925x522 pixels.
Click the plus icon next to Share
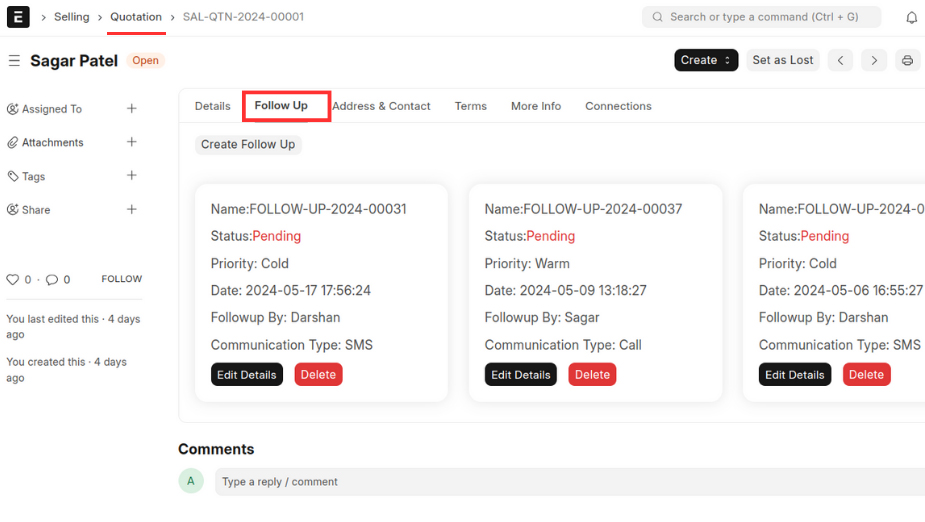[x=131, y=210]
